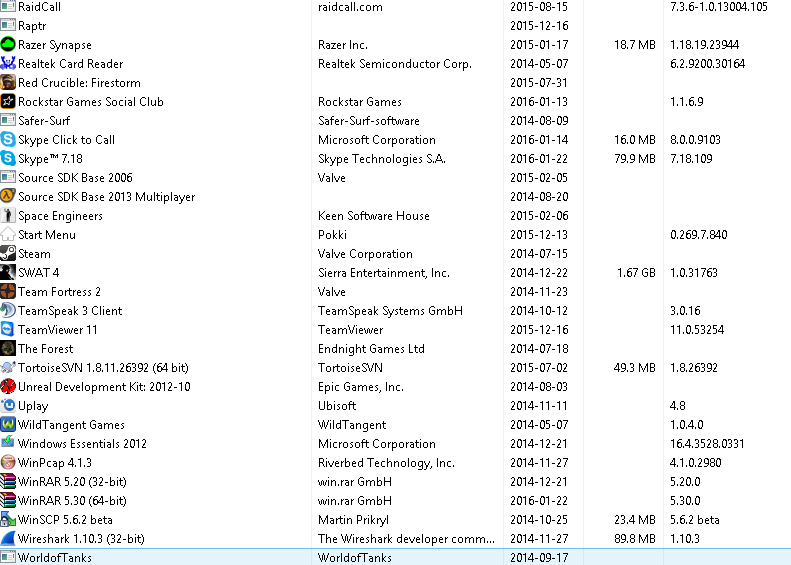Click the Source SDK Base 2013 Multiplayer icon

tap(8, 196)
